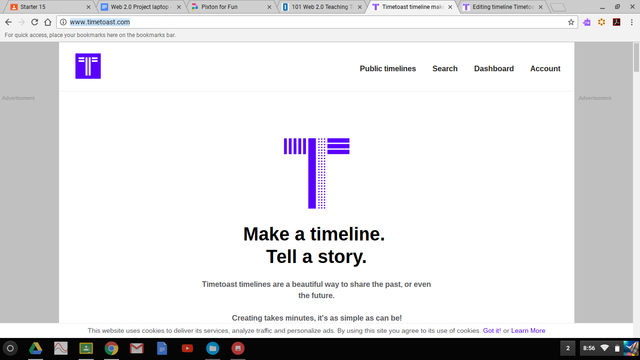Open Google Classroom from the shelf

click(86, 348)
